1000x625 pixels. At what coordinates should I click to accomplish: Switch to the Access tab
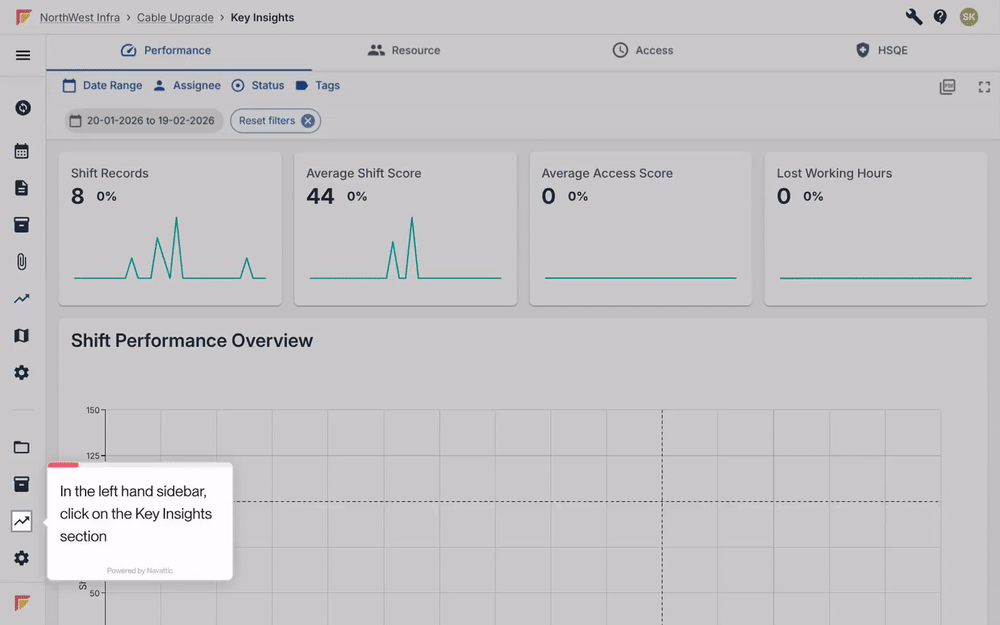tap(643, 50)
